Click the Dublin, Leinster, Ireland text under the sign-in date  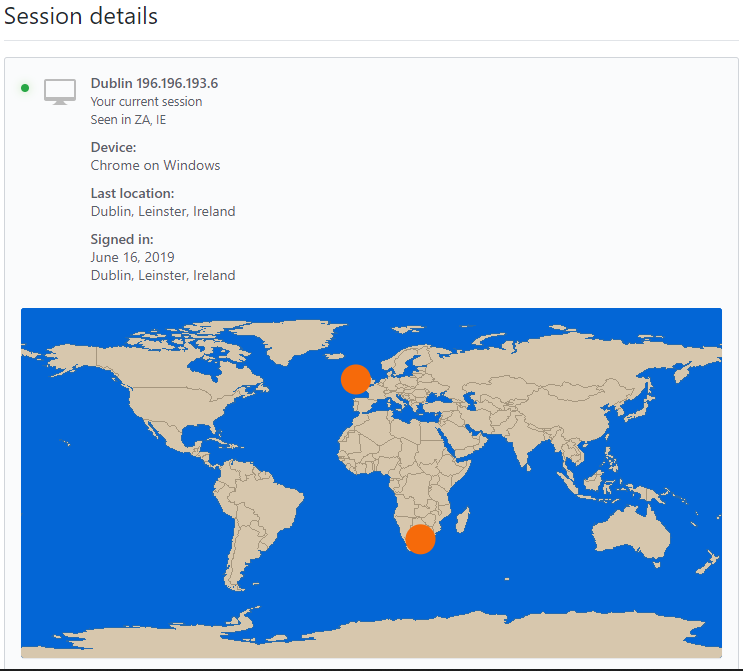(163, 275)
